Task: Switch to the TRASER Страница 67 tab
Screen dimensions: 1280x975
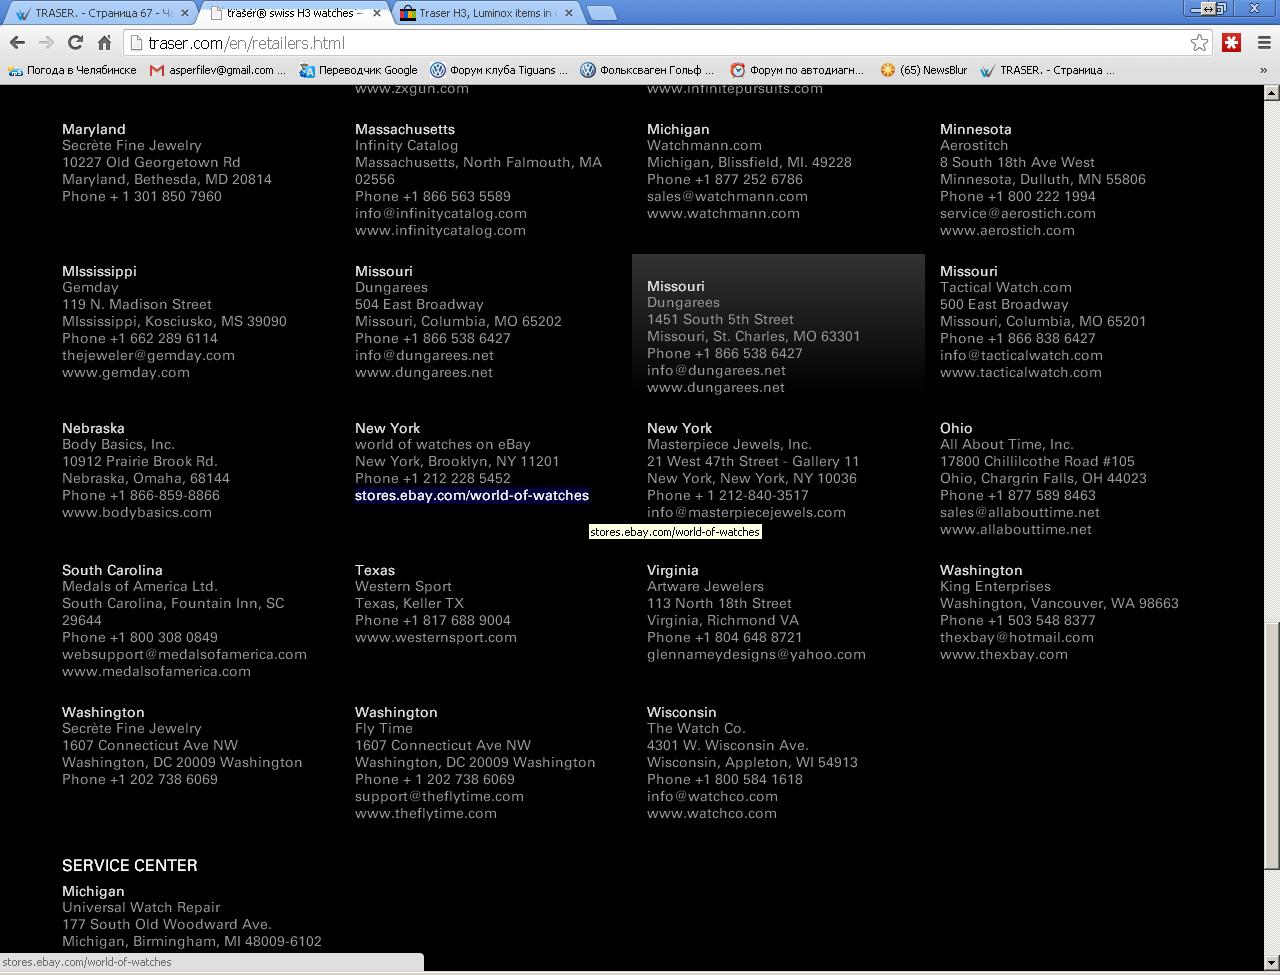Action: (x=95, y=13)
